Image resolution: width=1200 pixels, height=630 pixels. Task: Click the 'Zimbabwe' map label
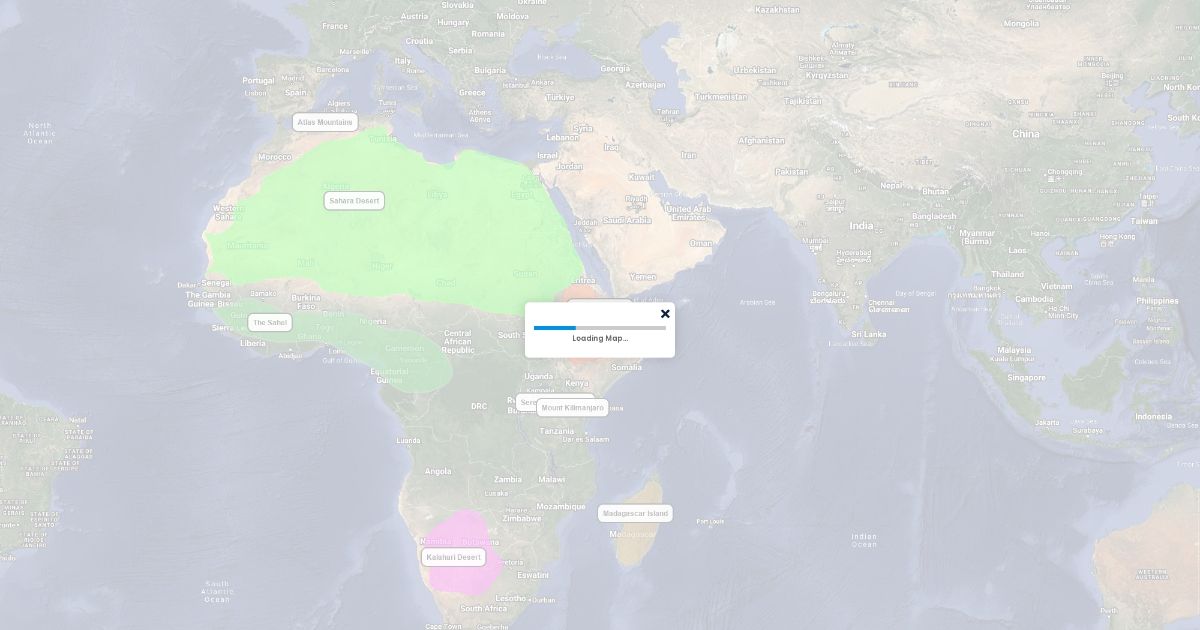click(x=522, y=518)
